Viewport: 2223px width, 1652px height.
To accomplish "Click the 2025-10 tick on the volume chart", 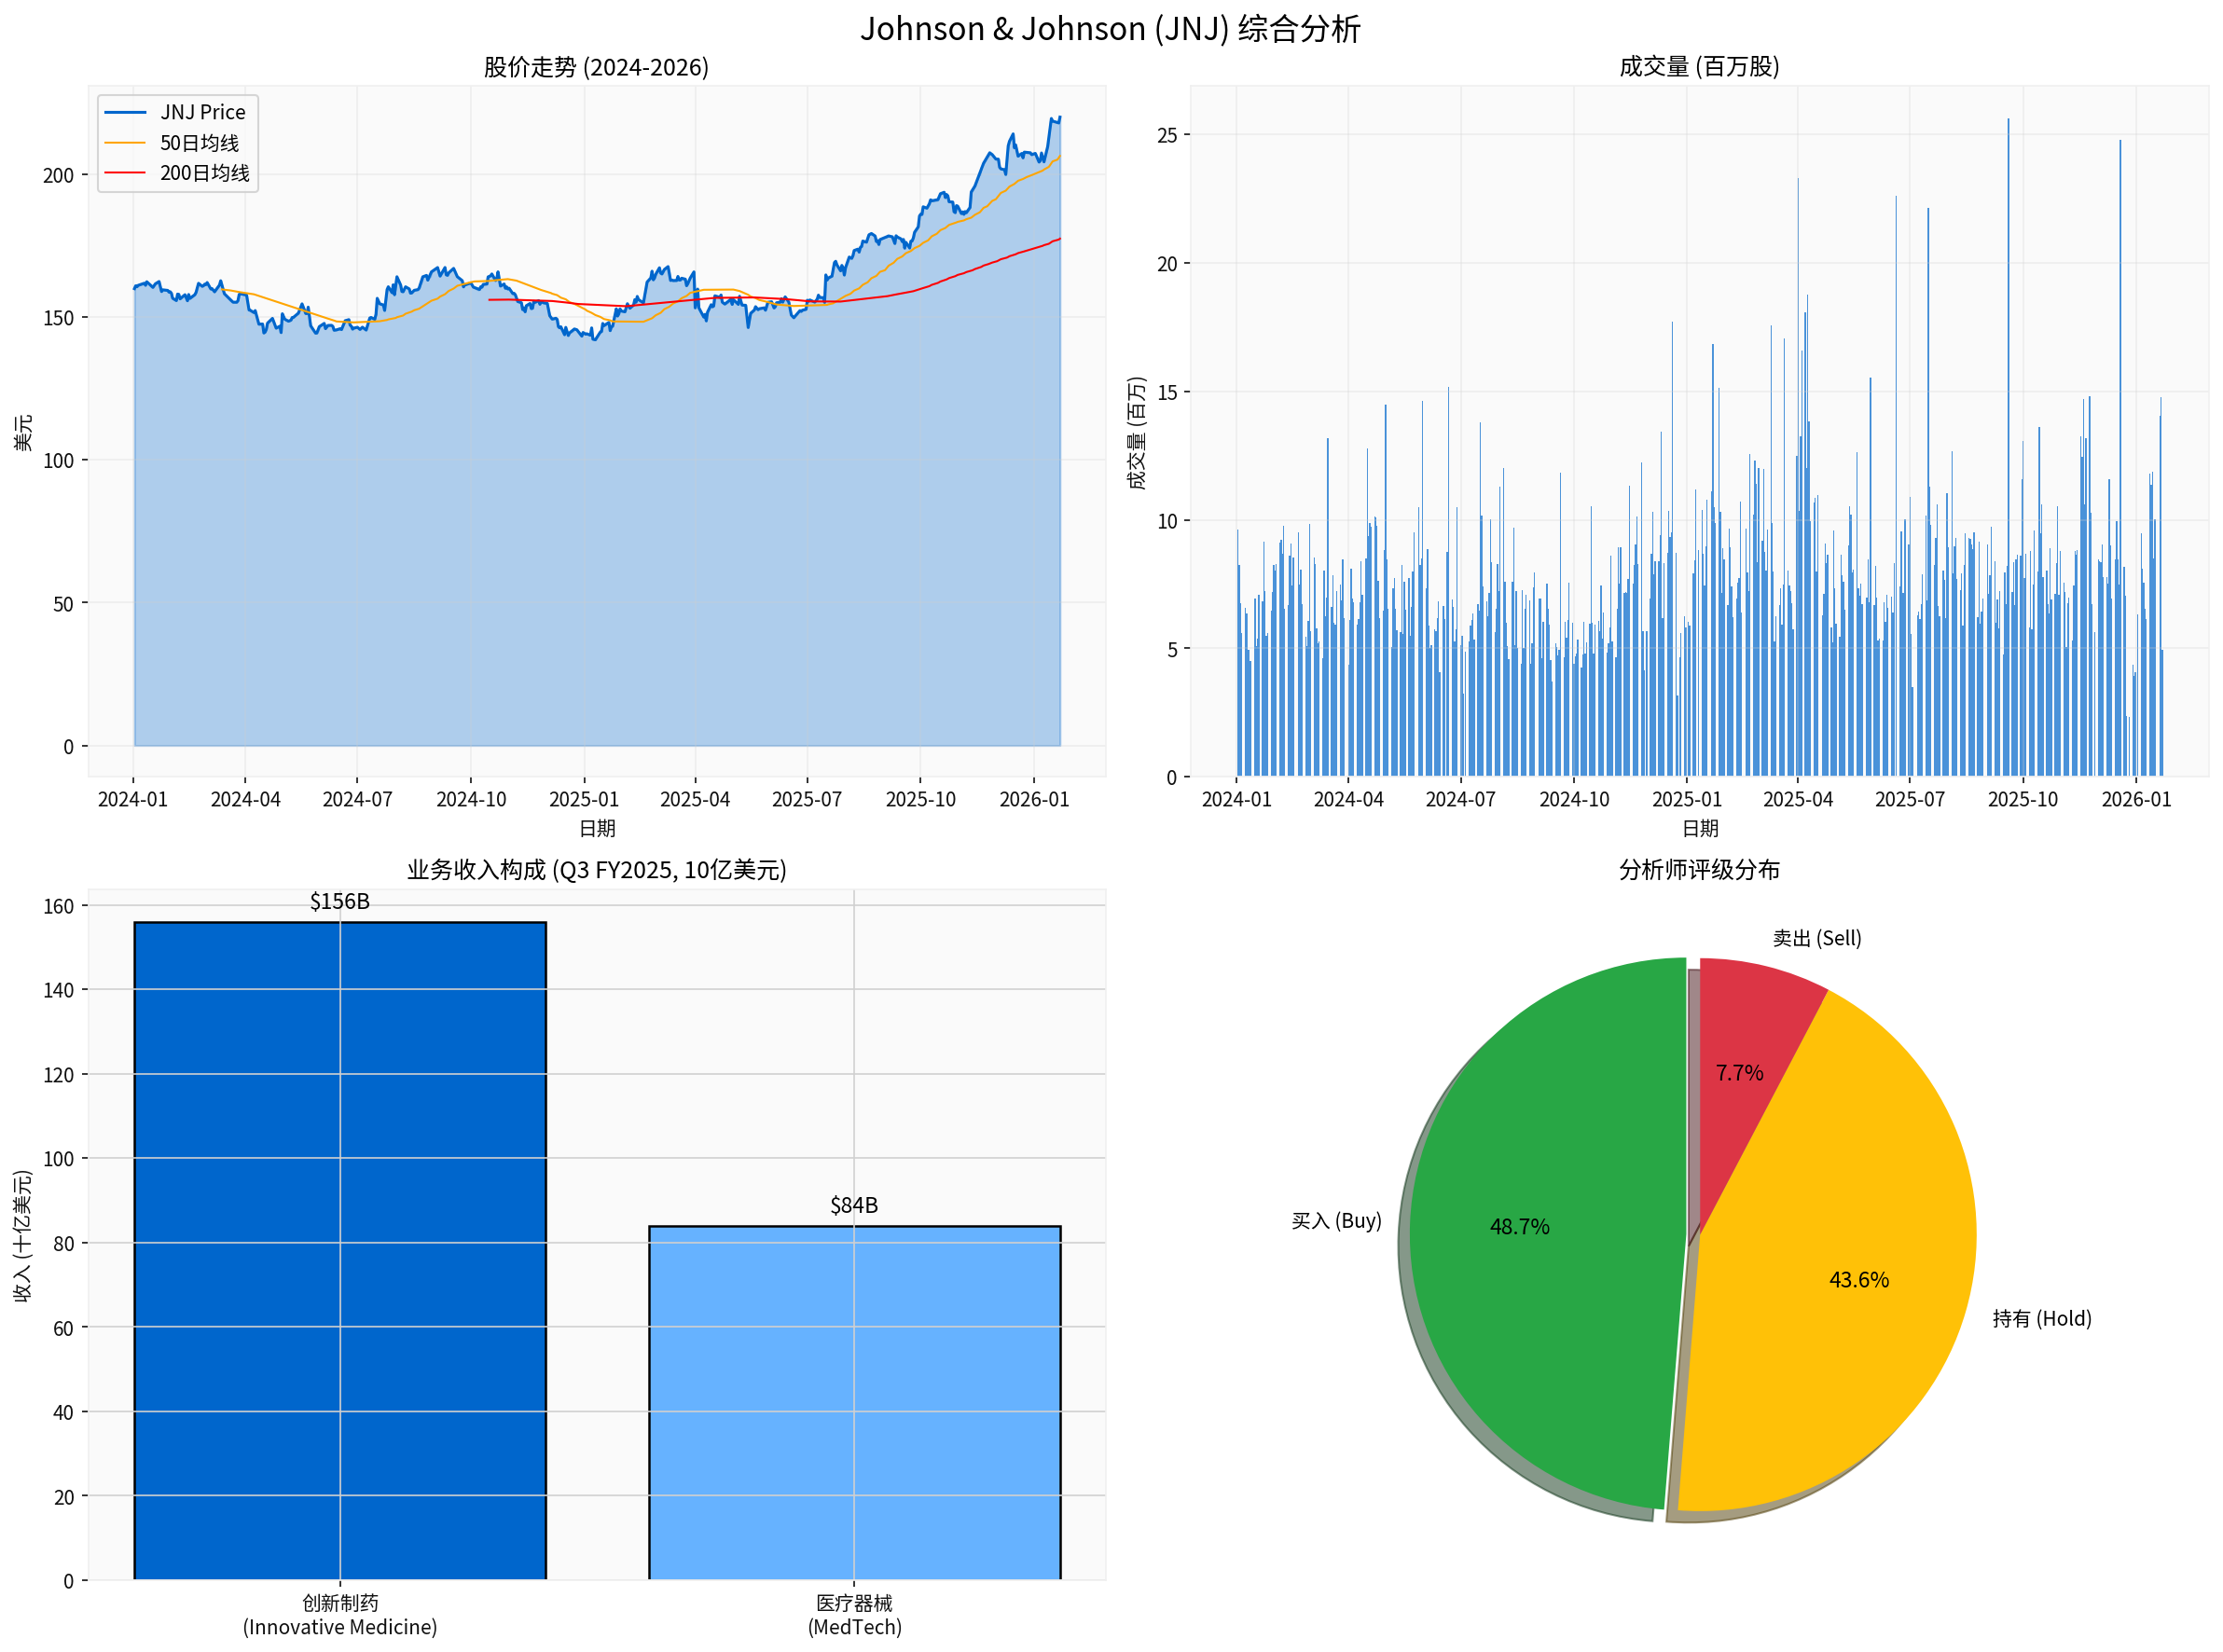I will (2022, 800).
